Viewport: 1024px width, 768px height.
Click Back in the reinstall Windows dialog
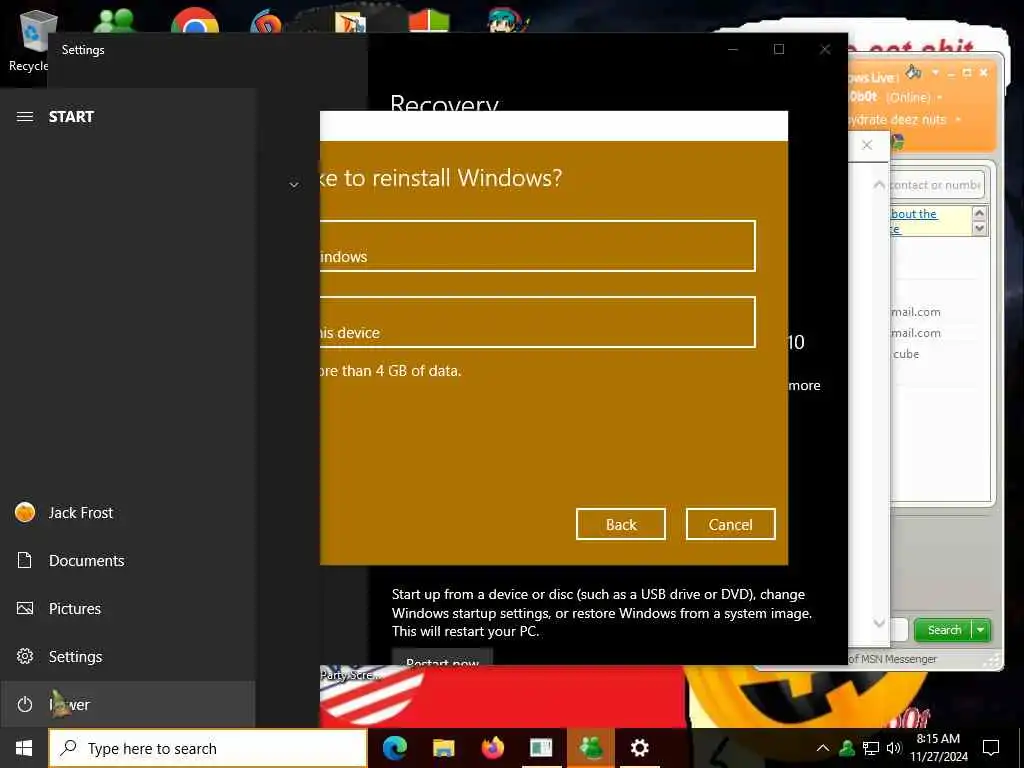pos(620,524)
